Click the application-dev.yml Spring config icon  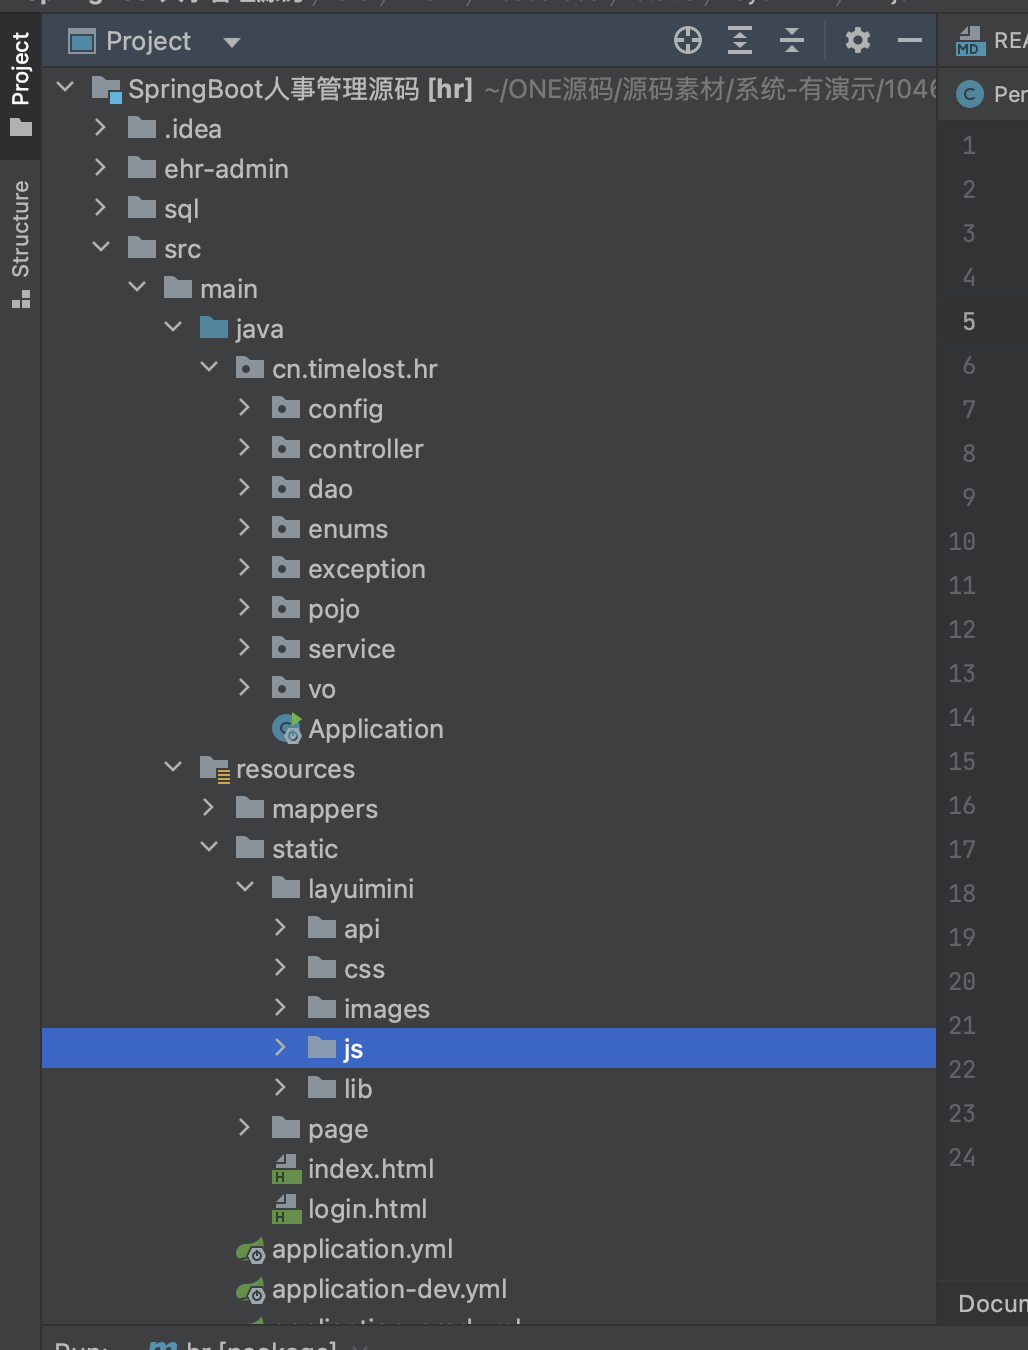pyautogui.click(x=251, y=1290)
